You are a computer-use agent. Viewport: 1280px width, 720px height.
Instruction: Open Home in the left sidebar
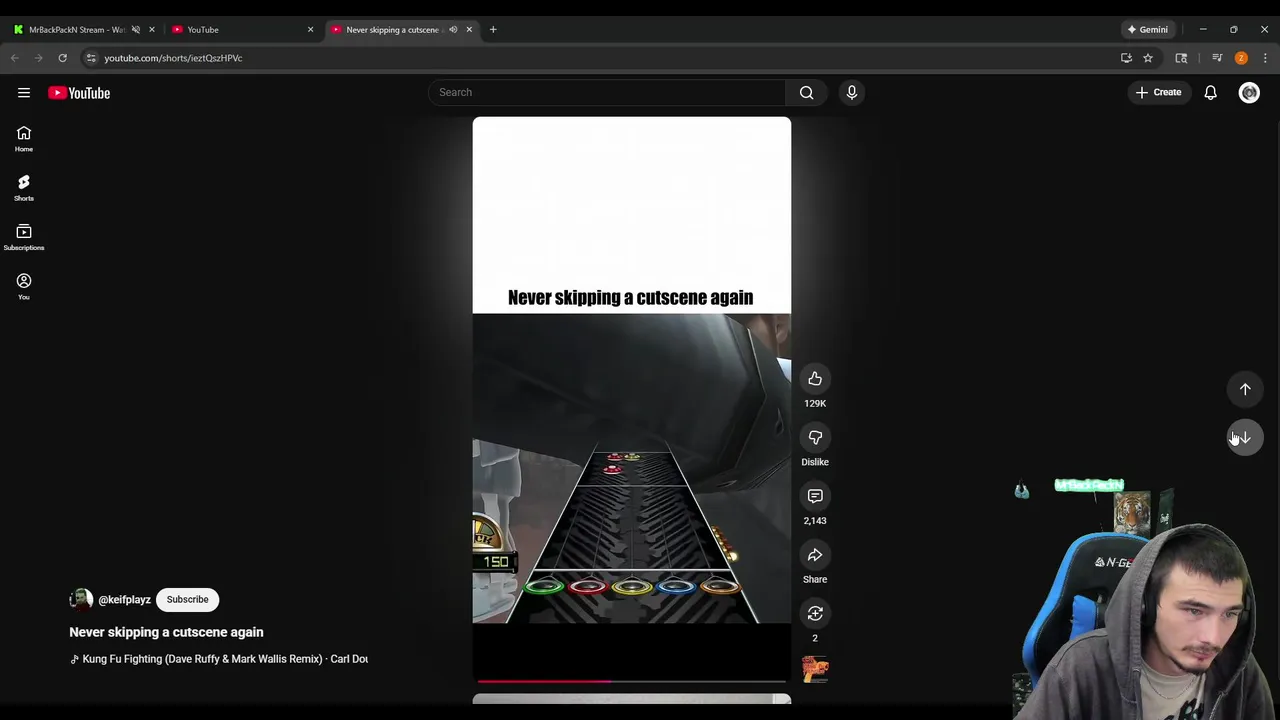coord(24,139)
